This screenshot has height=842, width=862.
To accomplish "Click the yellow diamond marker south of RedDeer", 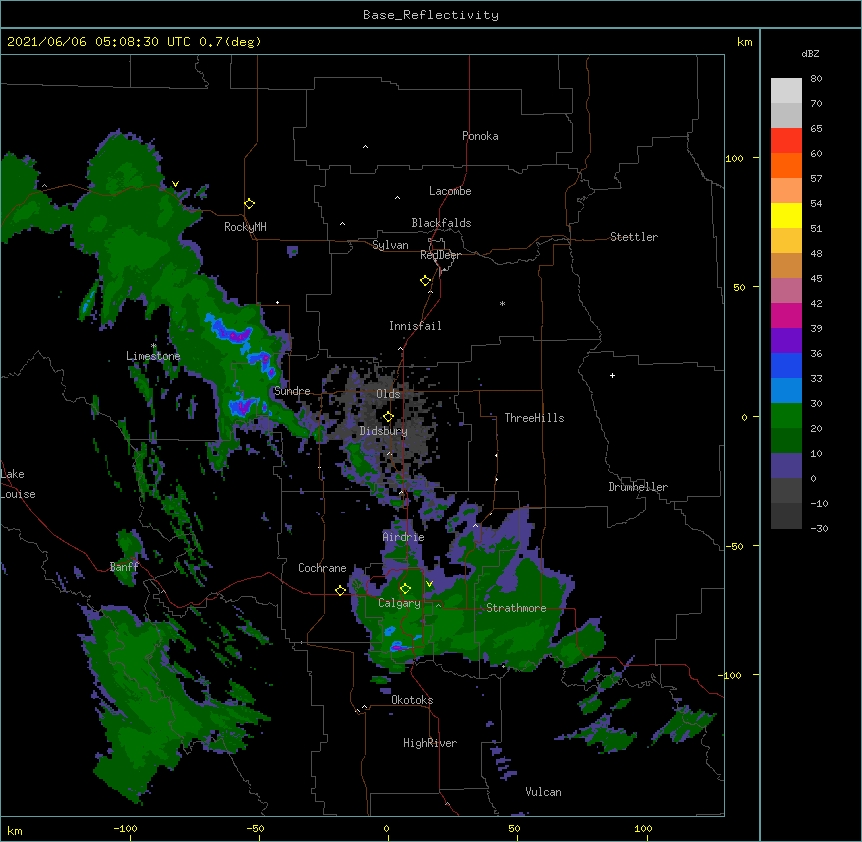I will click(x=425, y=281).
